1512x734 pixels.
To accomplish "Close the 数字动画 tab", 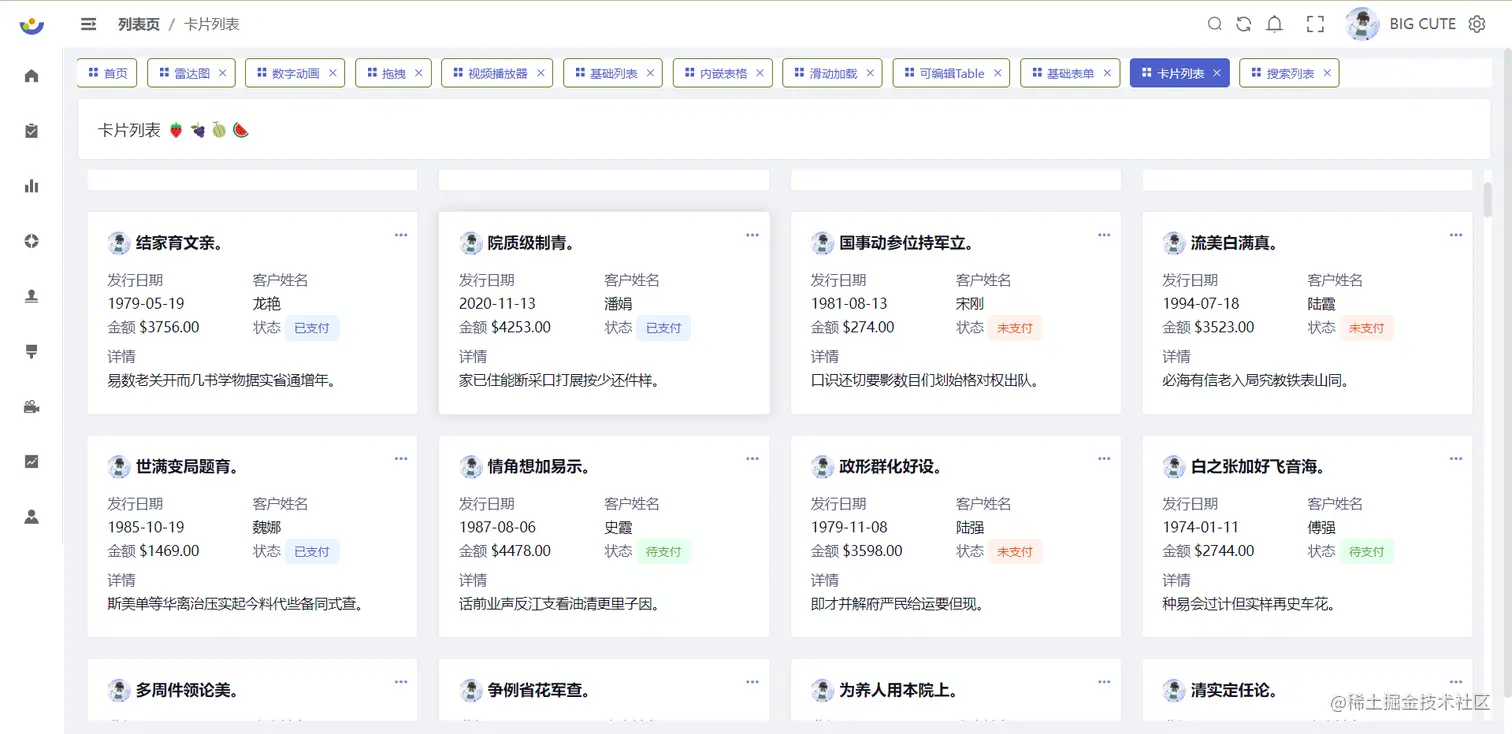I will pos(333,73).
